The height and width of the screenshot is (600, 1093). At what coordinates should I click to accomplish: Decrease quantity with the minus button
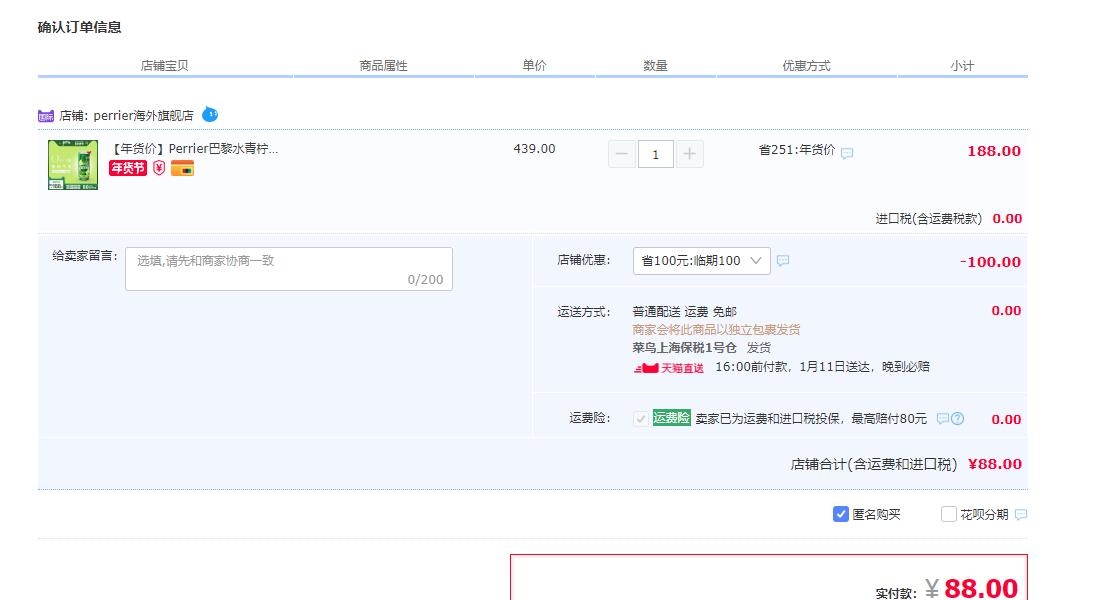point(621,154)
